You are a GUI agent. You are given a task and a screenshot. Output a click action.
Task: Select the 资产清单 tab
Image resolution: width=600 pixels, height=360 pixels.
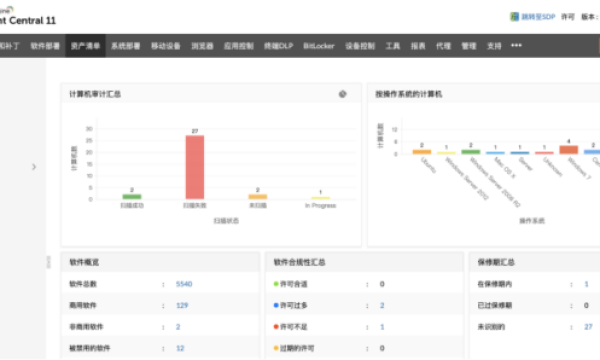click(85, 46)
